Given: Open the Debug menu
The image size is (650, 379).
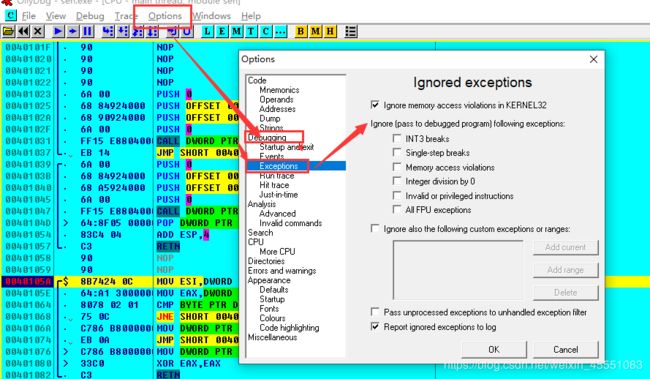Looking at the screenshot, I should (x=90, y=16).
